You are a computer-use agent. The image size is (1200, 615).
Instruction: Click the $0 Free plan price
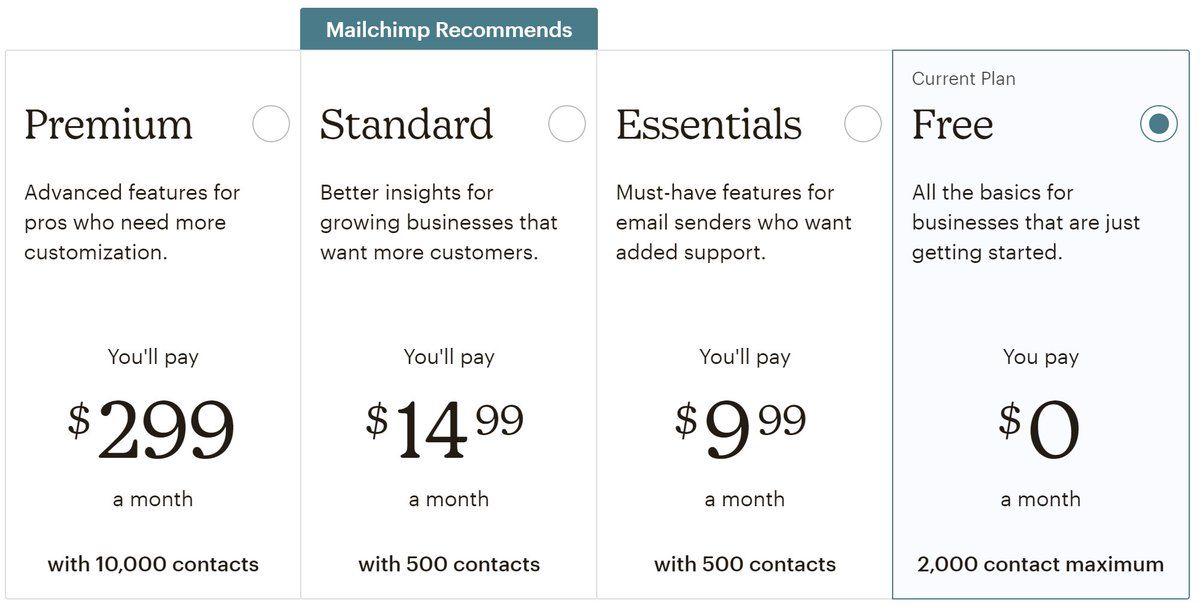1040,431
